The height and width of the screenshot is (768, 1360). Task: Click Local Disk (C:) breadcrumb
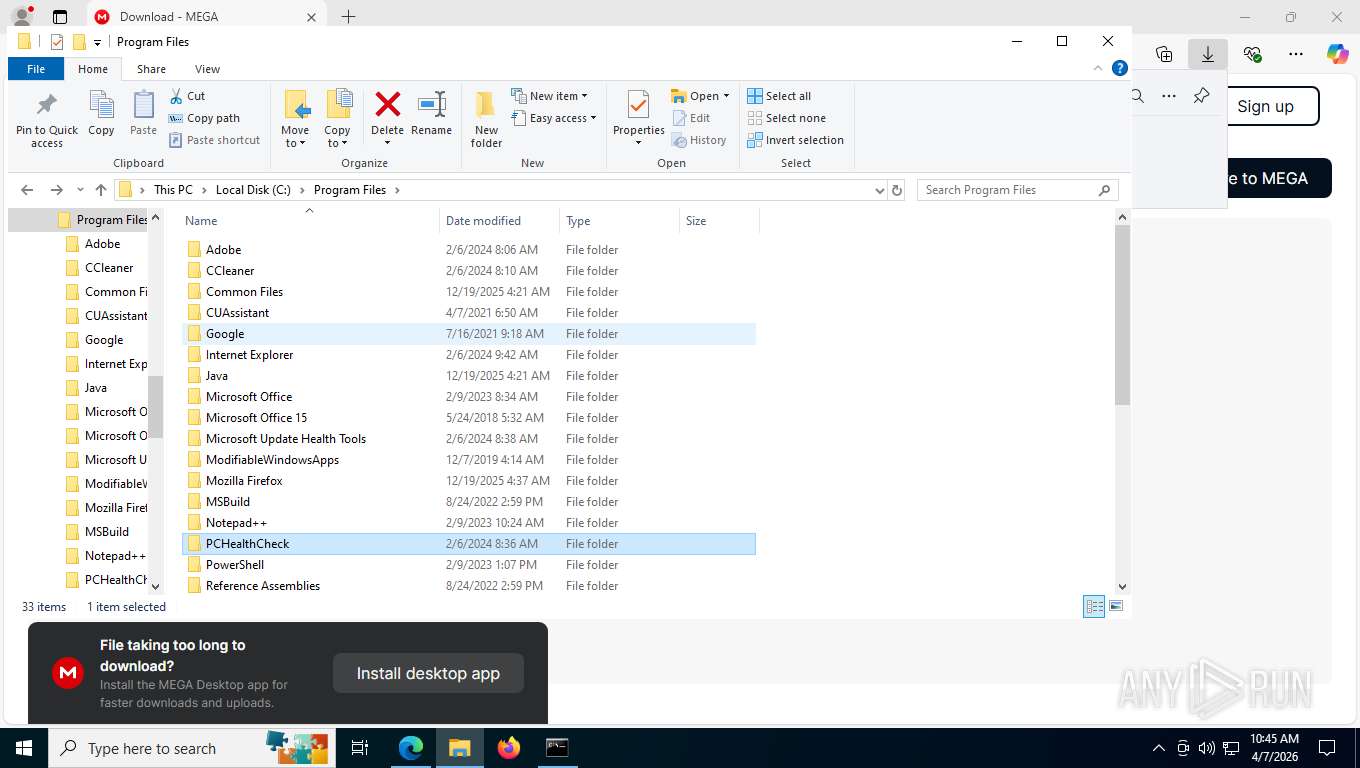pos(253,190)
